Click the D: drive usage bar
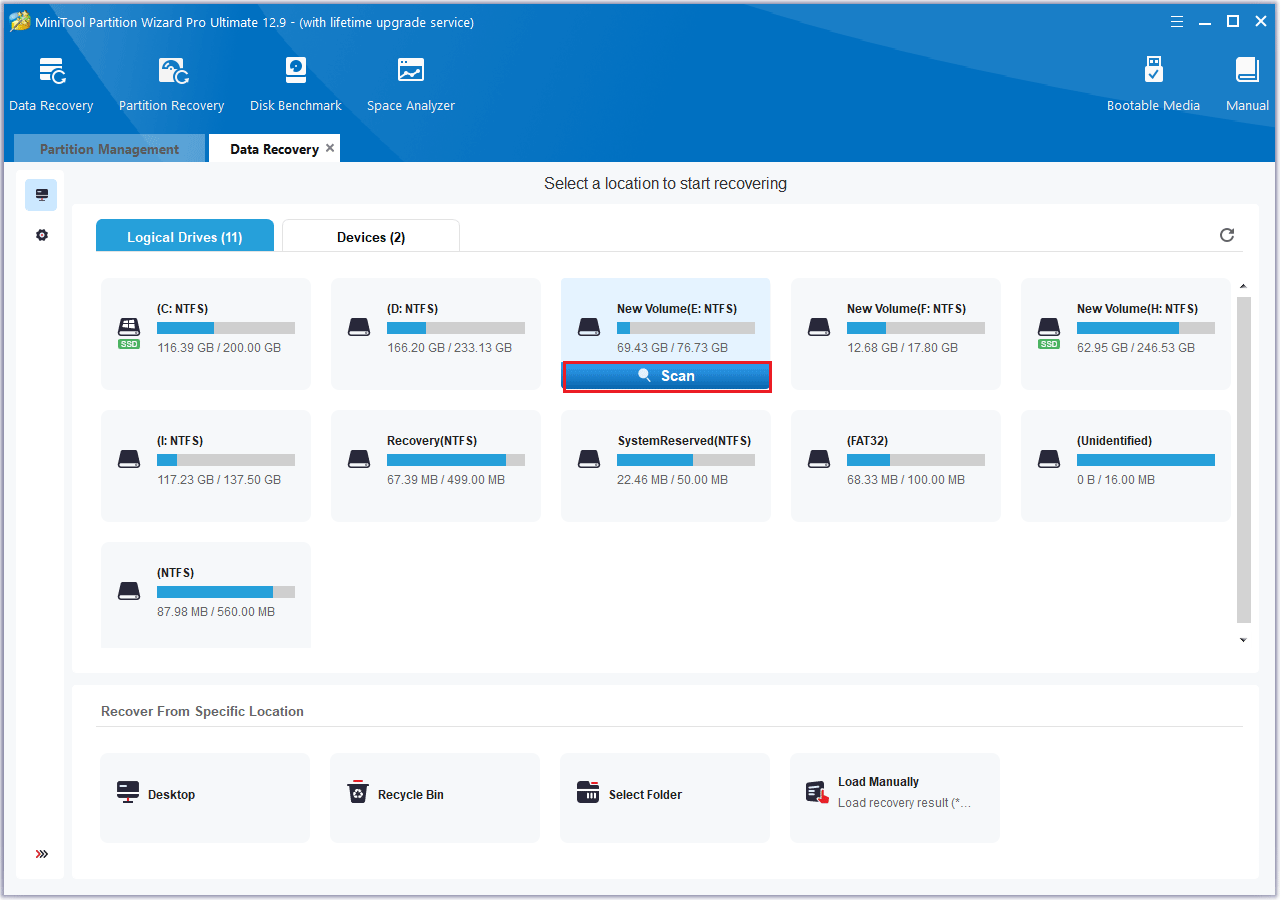The image size is (1282, 900). pos(456,328)
